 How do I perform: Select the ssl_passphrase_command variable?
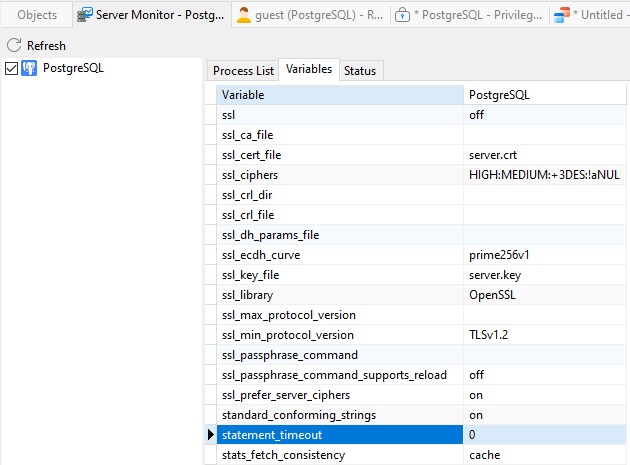click(x=340, y=355)
